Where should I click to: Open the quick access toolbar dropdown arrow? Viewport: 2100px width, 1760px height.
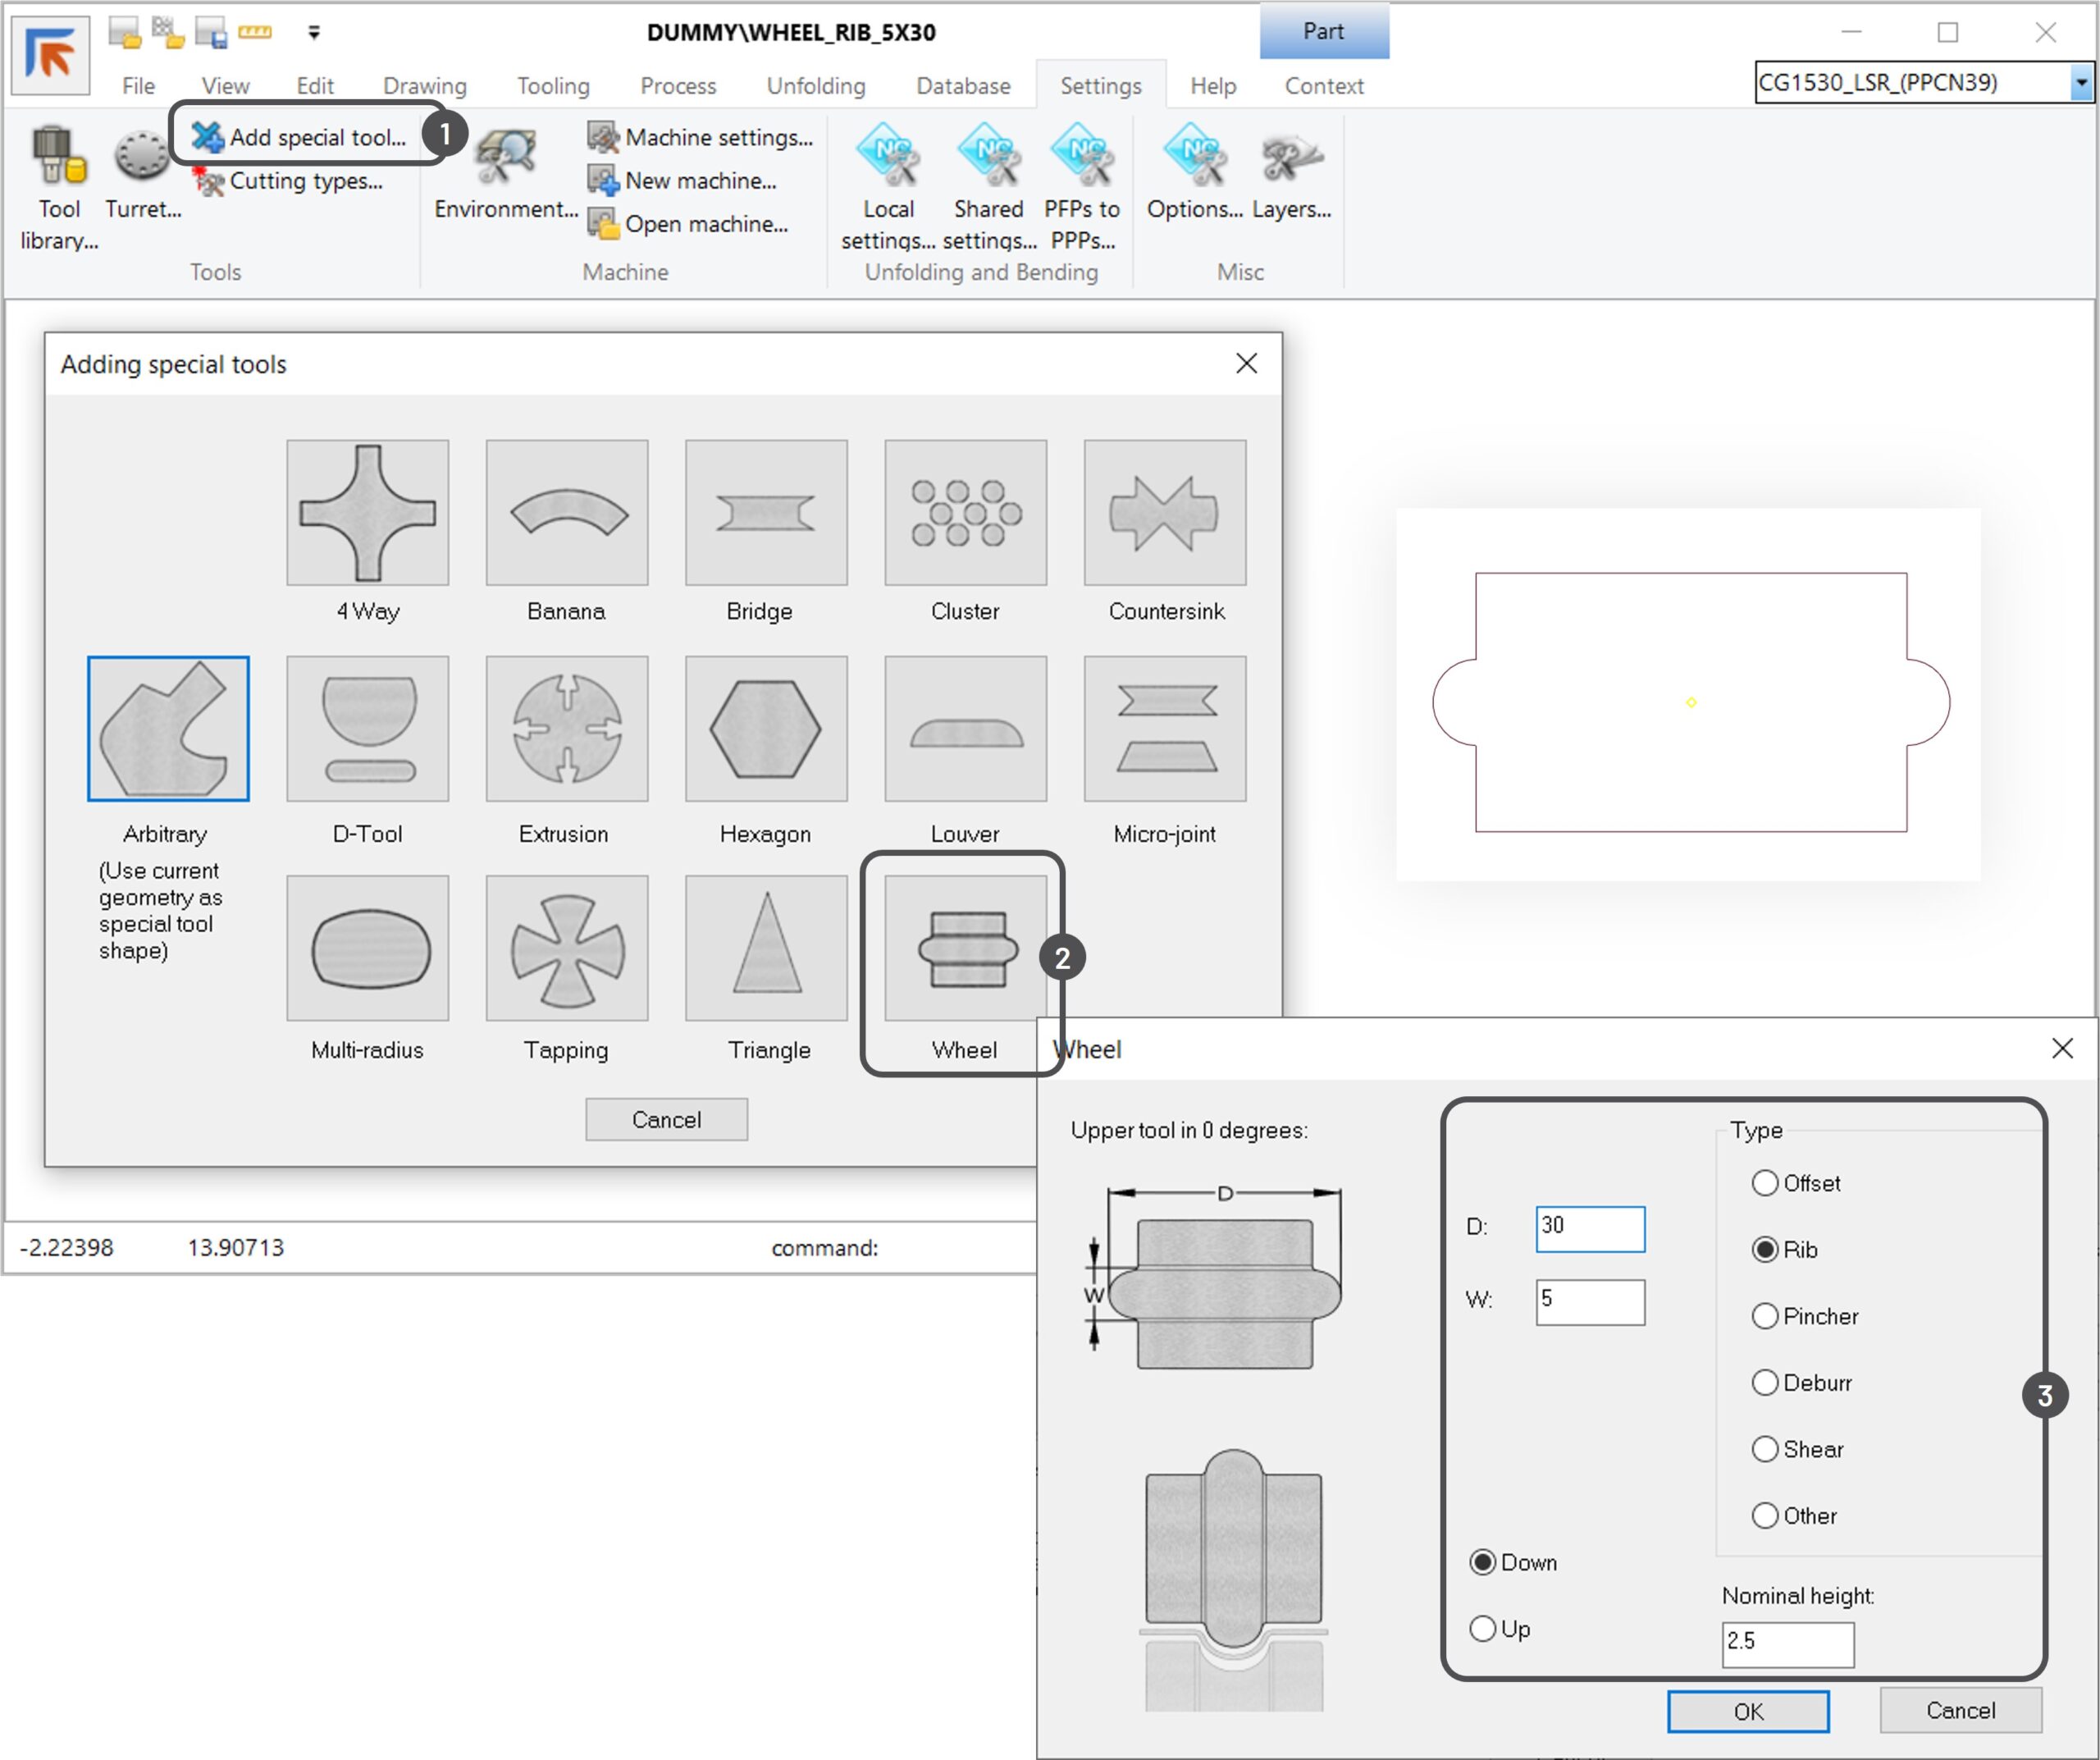pyautogui.click(x=314, y=33)
